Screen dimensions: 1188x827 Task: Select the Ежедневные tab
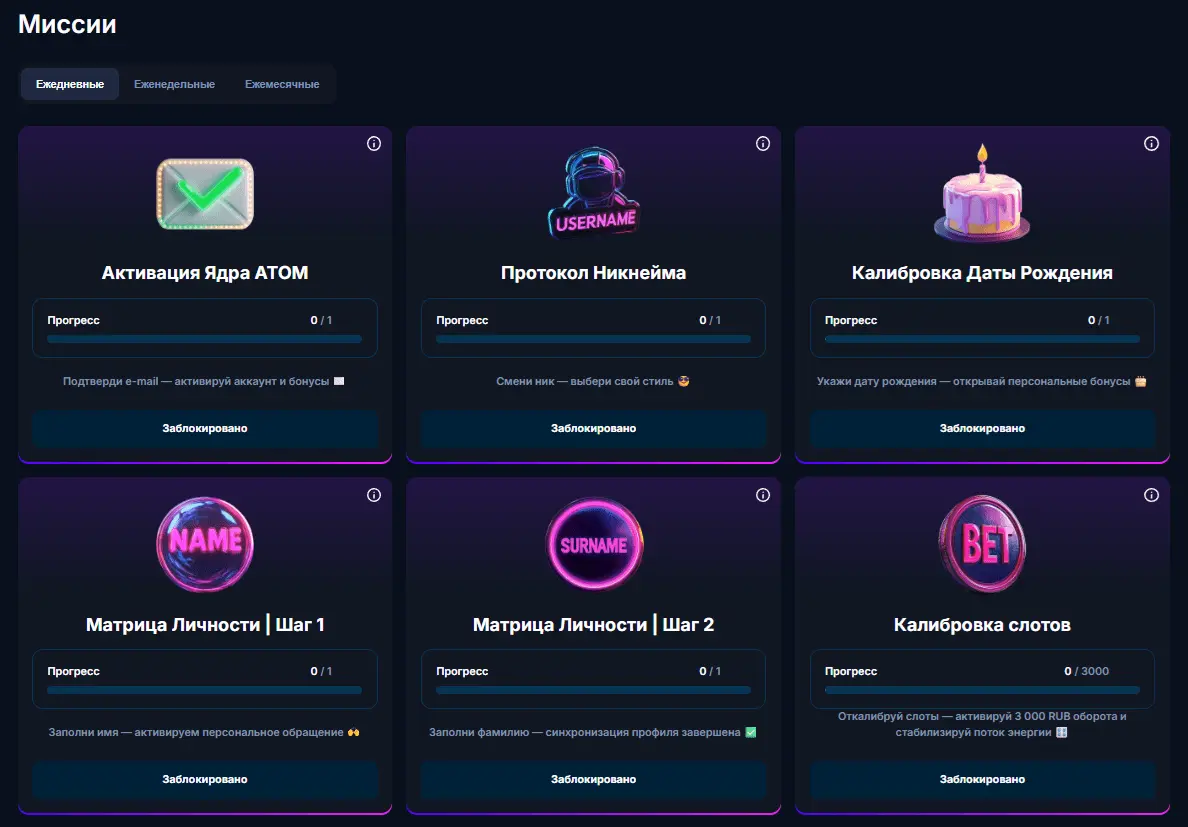[x=70, y=84]
